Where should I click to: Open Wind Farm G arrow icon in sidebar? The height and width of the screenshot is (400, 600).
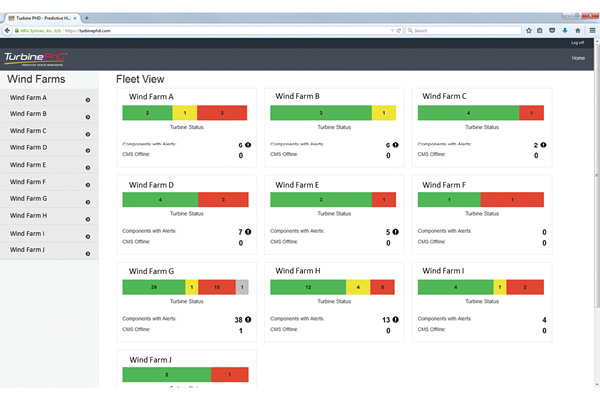click(88, 202)
